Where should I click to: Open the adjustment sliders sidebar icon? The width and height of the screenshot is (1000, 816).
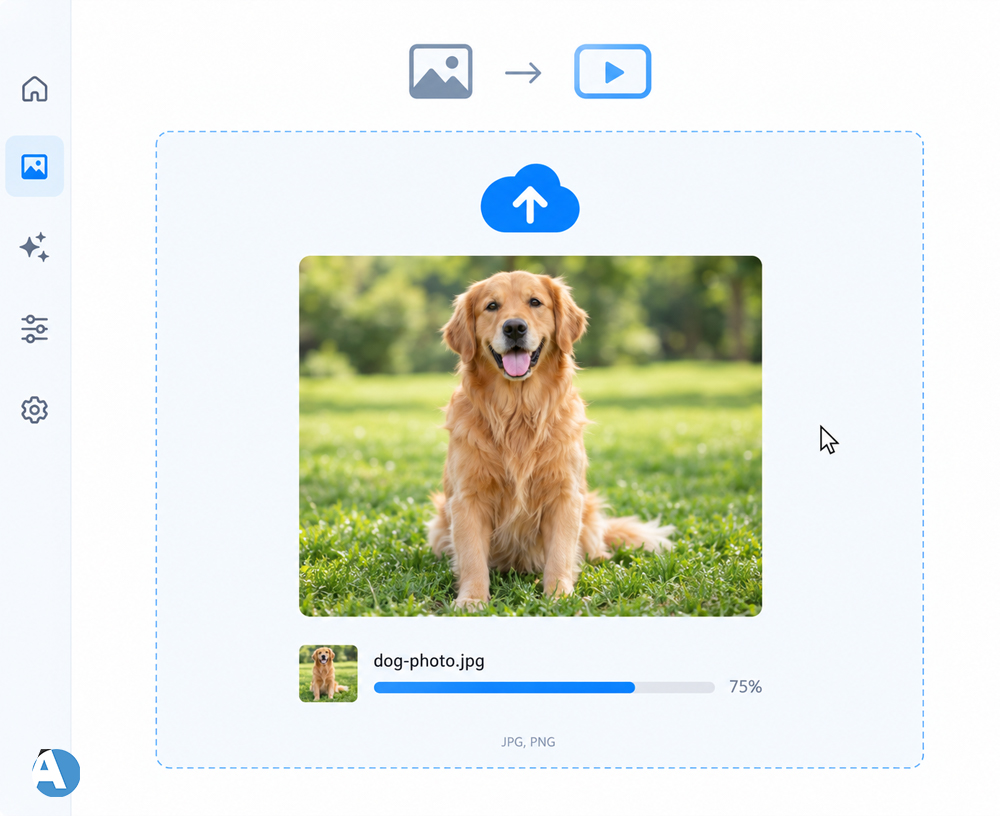point(34,329)
